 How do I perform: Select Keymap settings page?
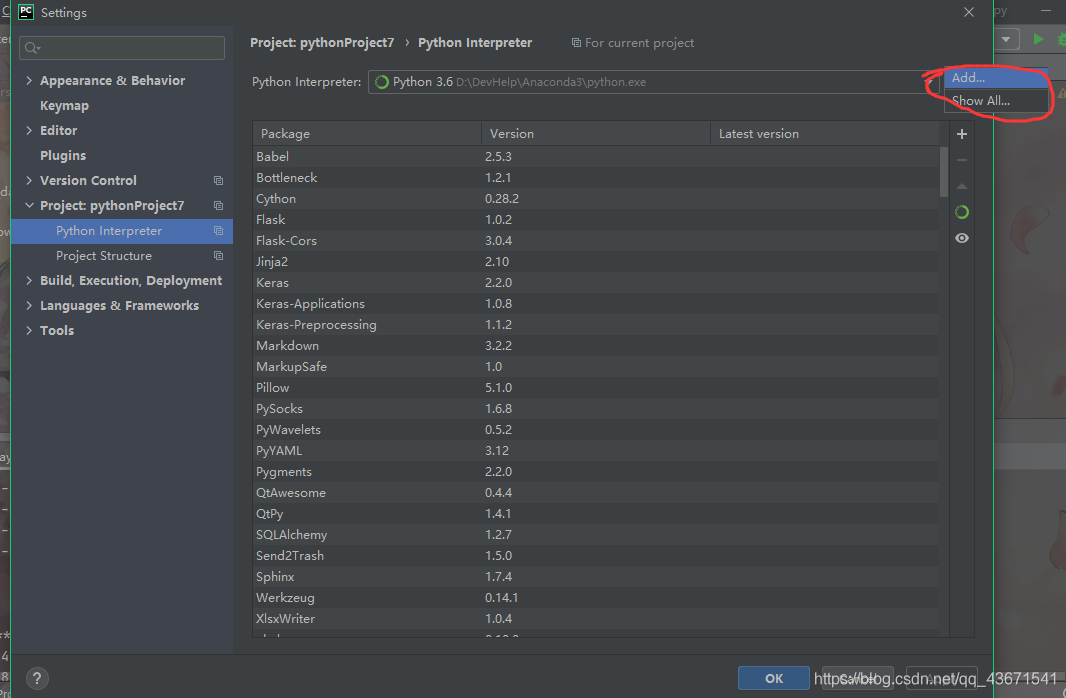tap(64, 105)
